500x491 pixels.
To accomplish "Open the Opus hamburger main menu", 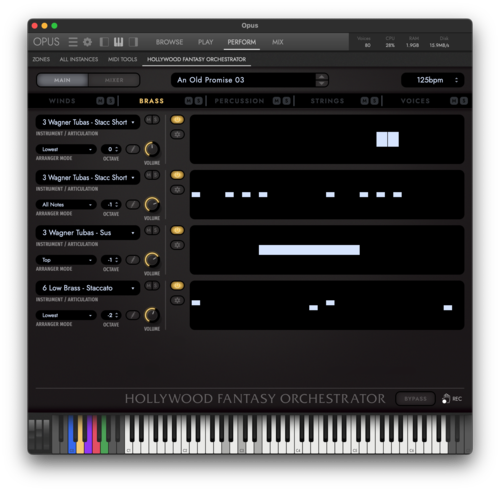I will pos(73,42).
